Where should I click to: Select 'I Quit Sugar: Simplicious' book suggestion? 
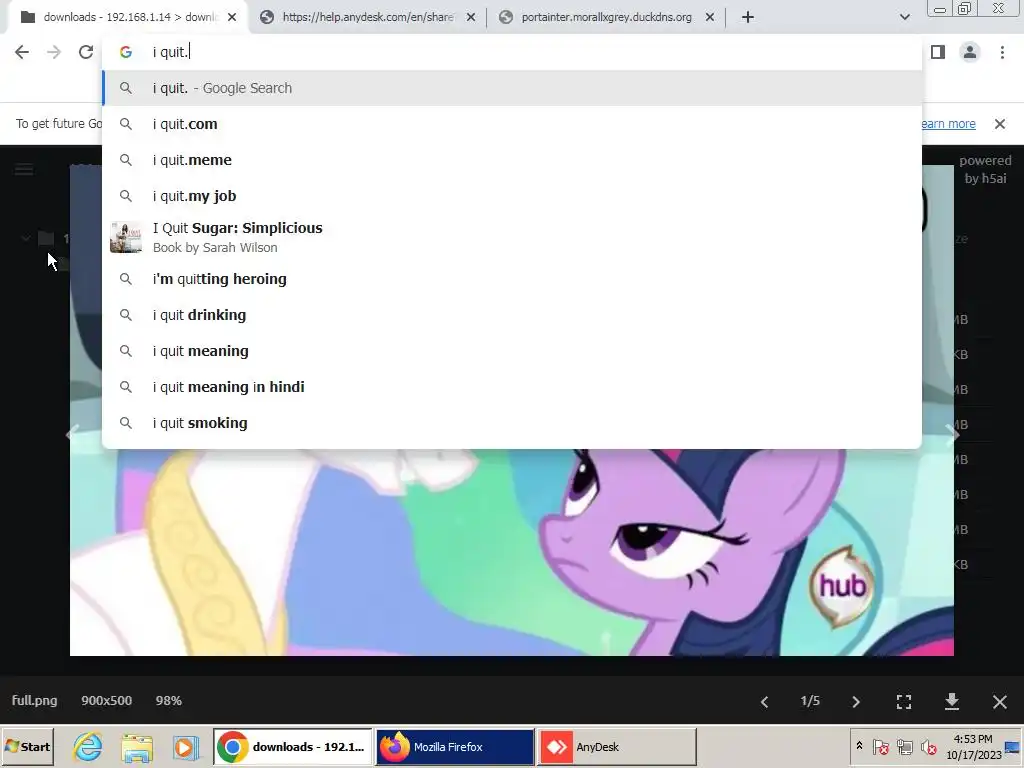point(512,237)
